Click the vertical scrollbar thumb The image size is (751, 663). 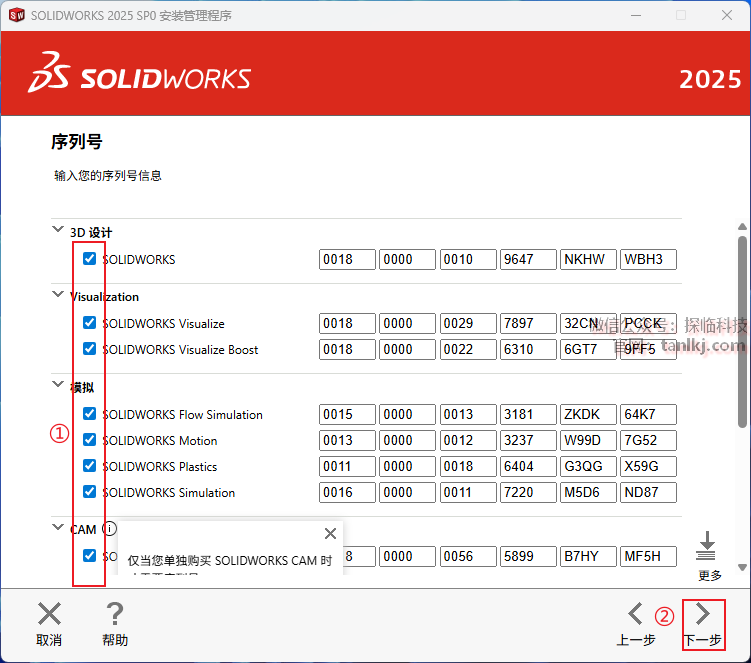point(742,330)
